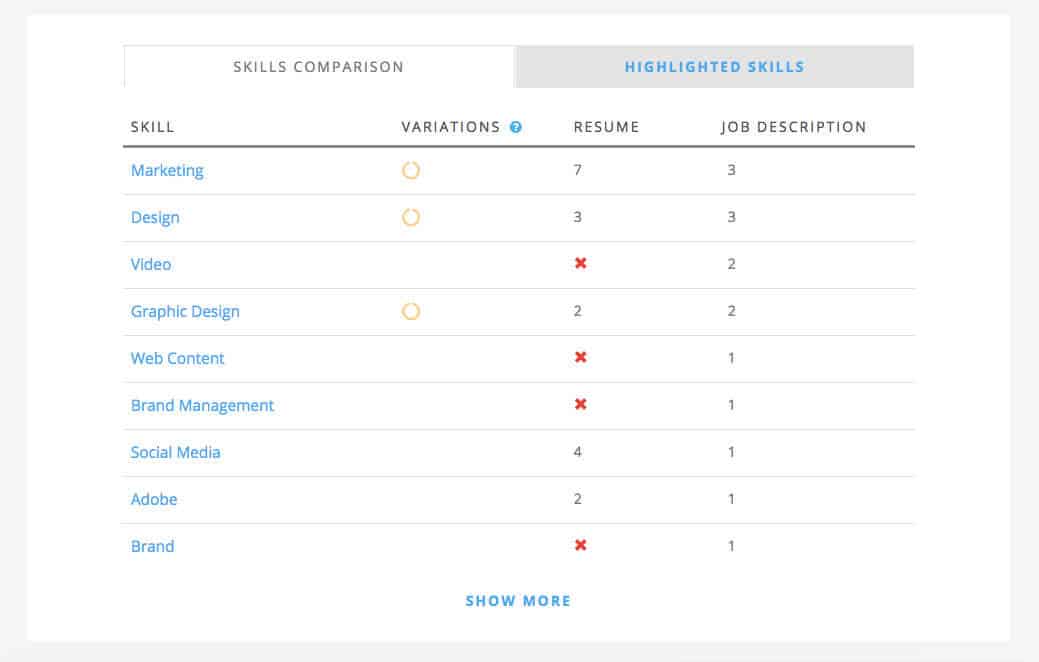Image resolution: width=1039 pixels, height=662 pixels.
Task: Click the red X in the Video row
Action: 580,263
